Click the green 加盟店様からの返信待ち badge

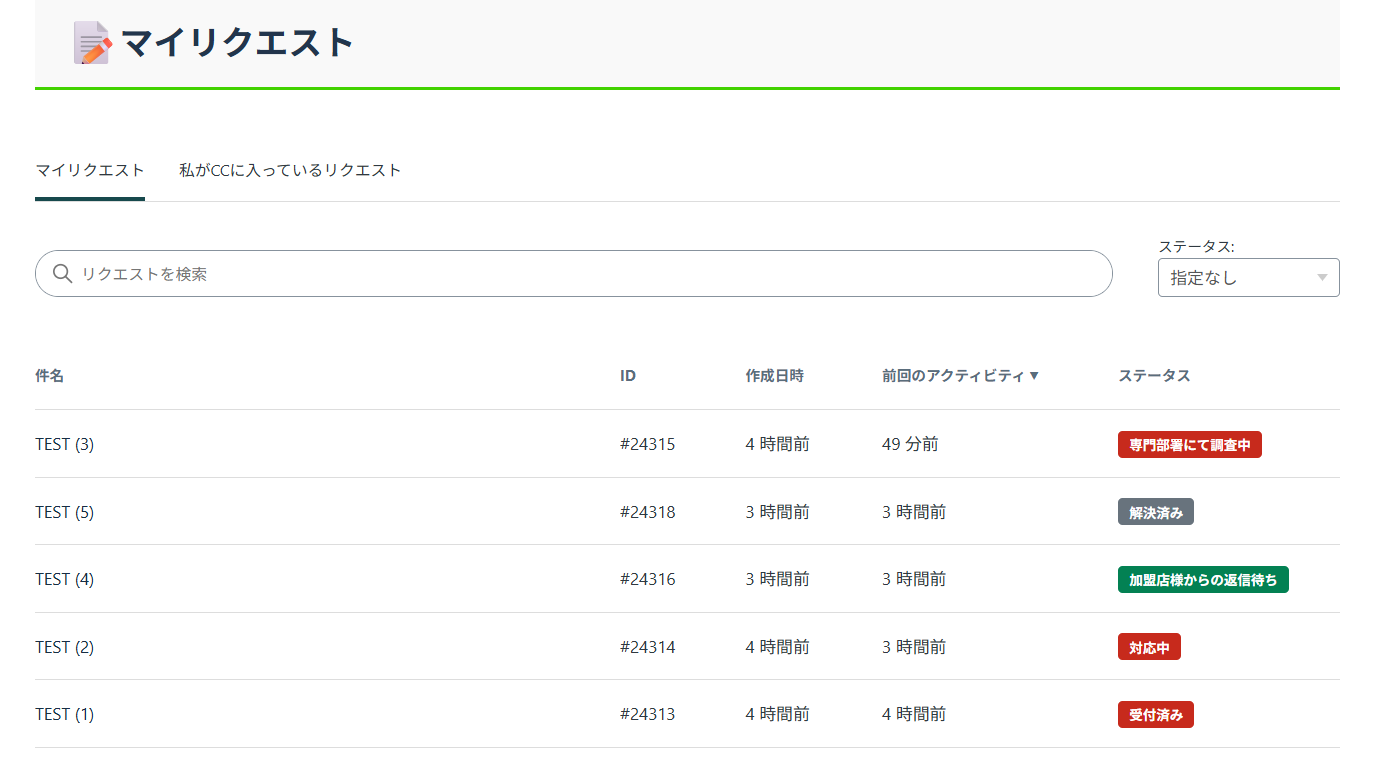1202,580
